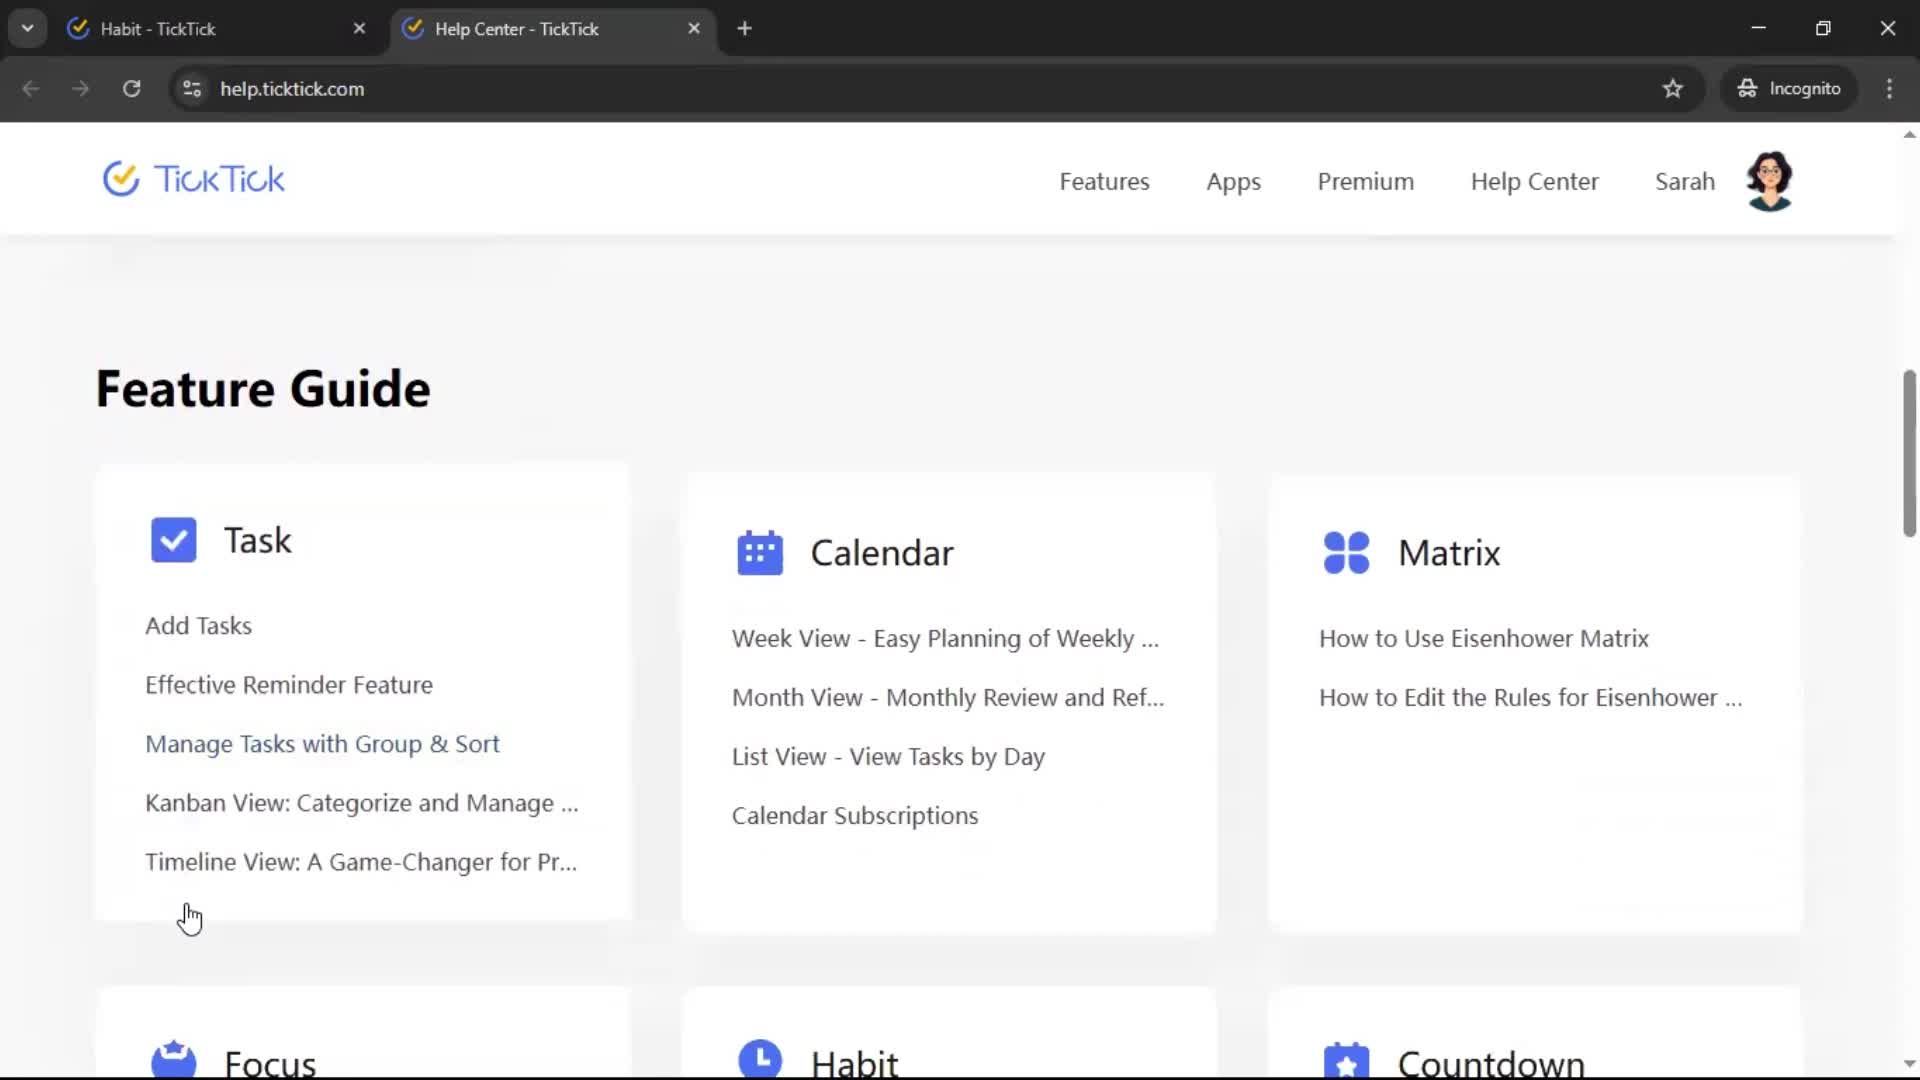
Task: Click the TickTick logo icon
Action: coord(121,179)
